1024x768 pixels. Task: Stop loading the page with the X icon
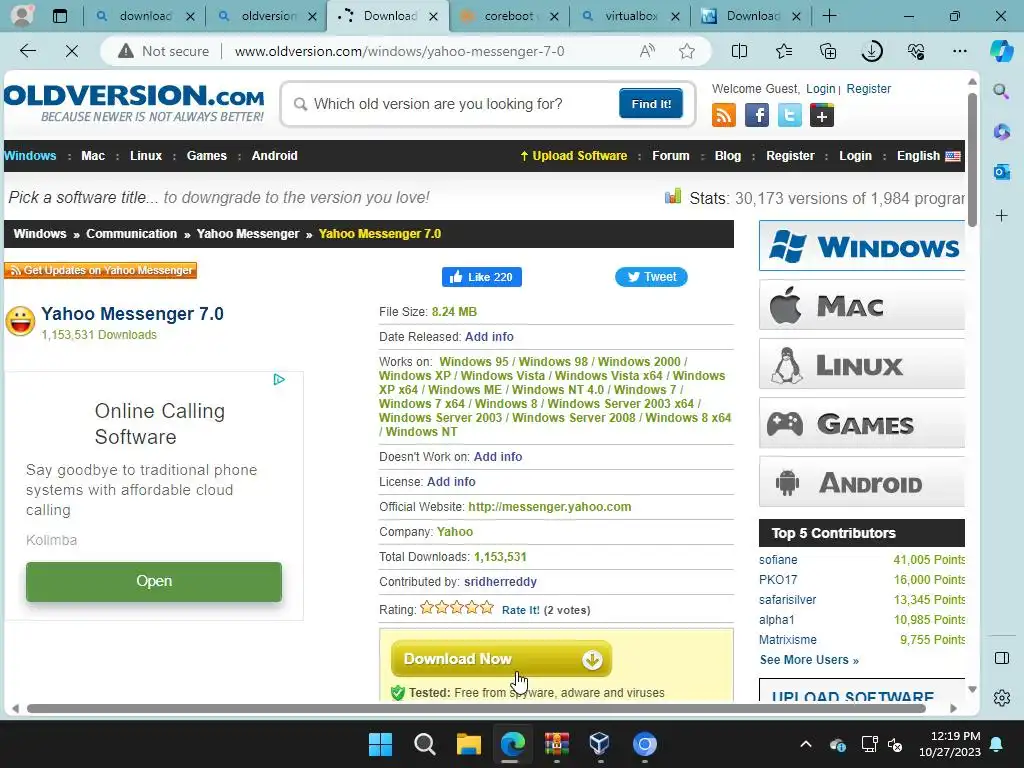coord(72,51)
